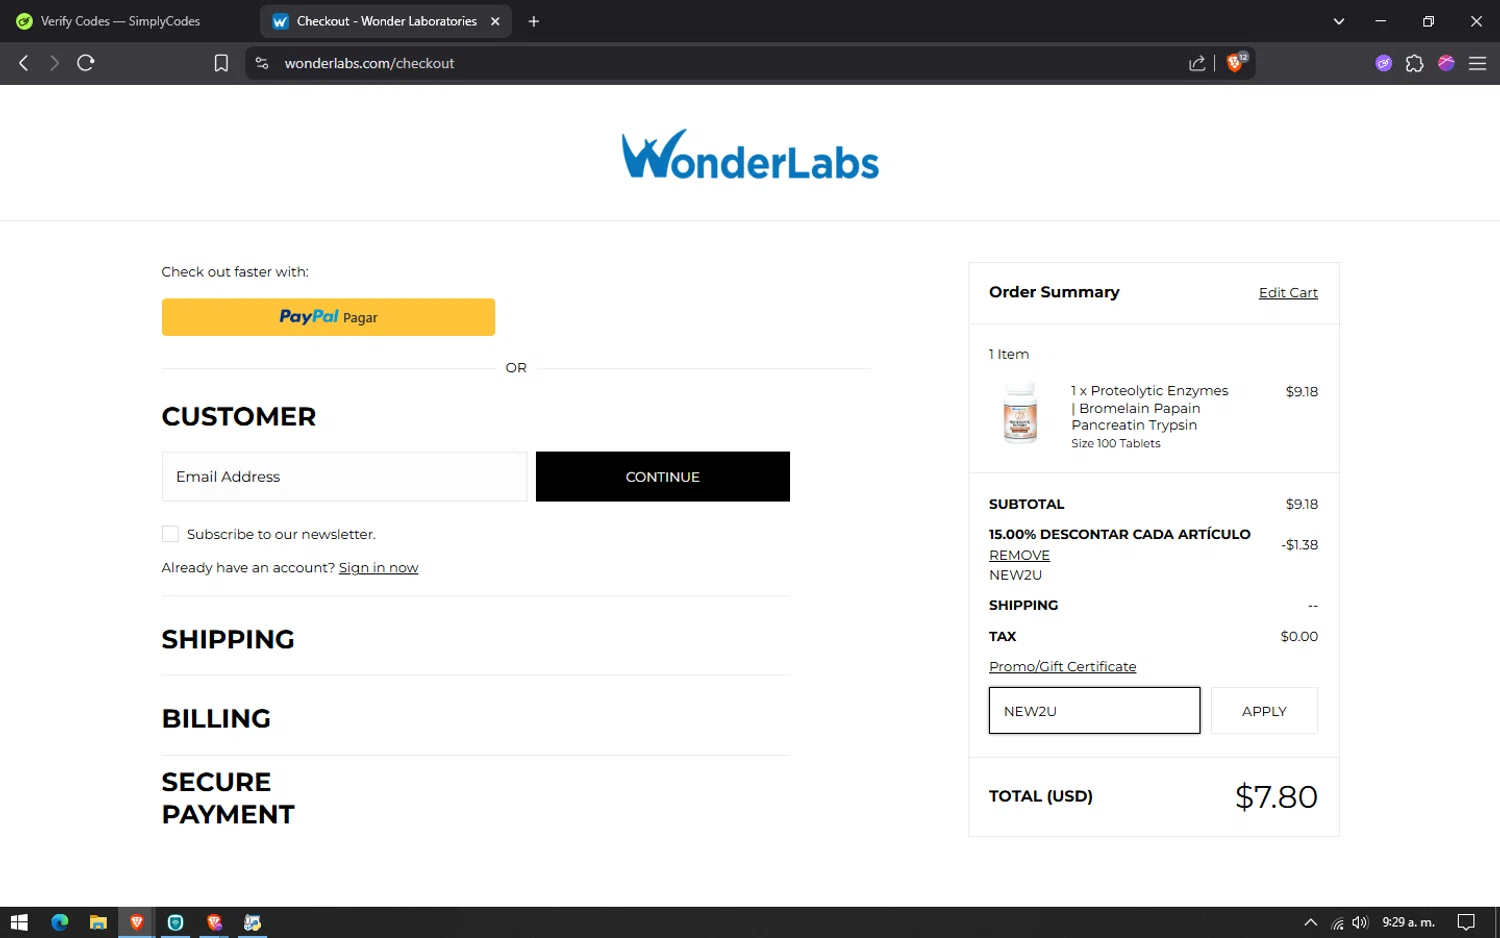
Task: Apply the promo code with APPLY
Action: (x=1264, y=710)
